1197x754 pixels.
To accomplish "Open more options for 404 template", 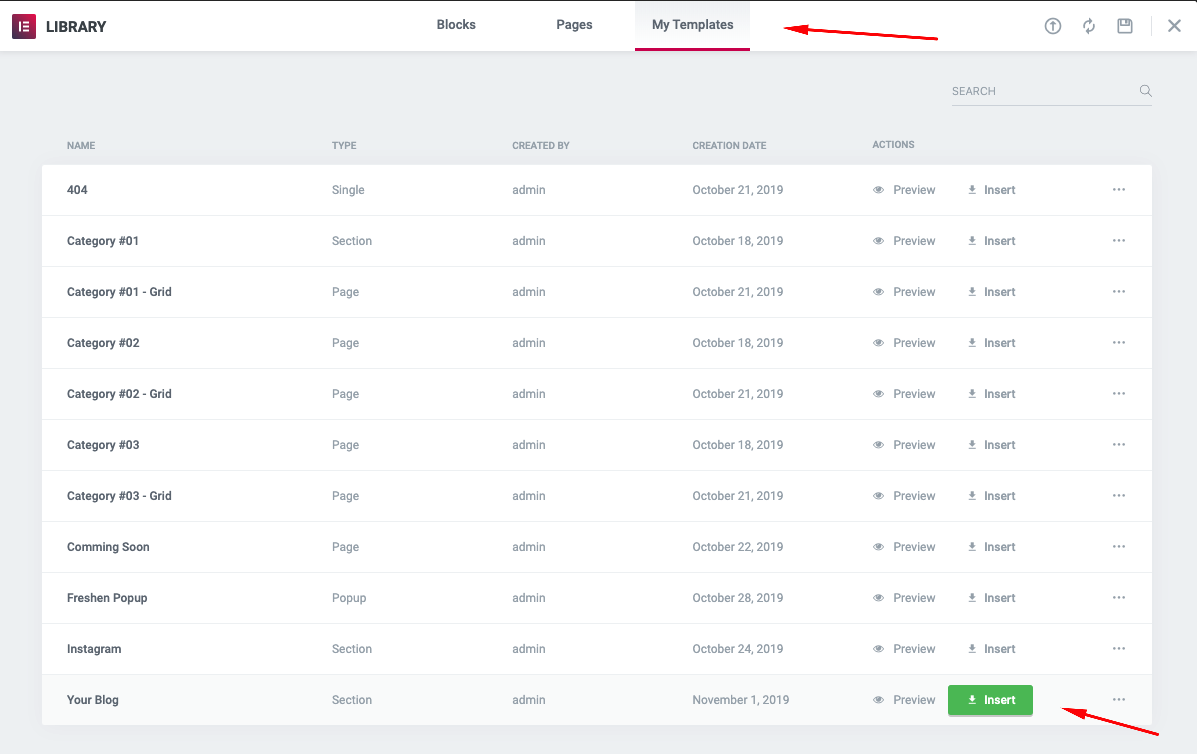I will click(1118, 190).
